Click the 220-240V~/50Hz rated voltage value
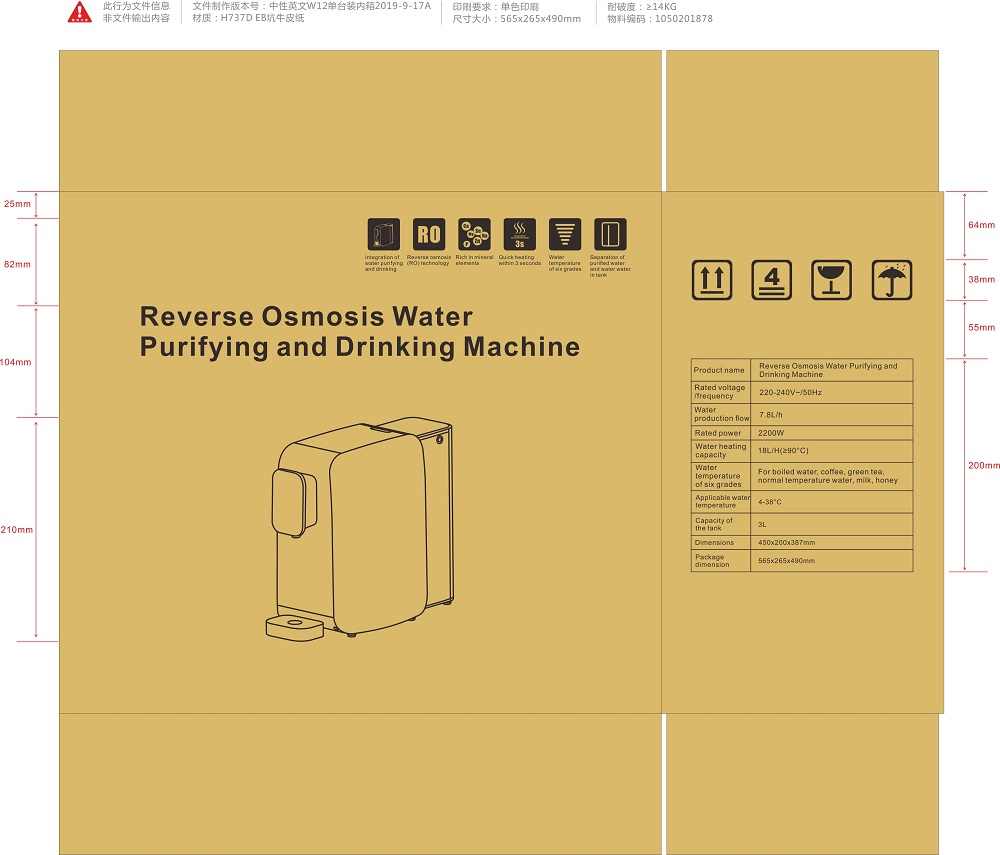1000x855 pixels. click(x=790, y=392)
